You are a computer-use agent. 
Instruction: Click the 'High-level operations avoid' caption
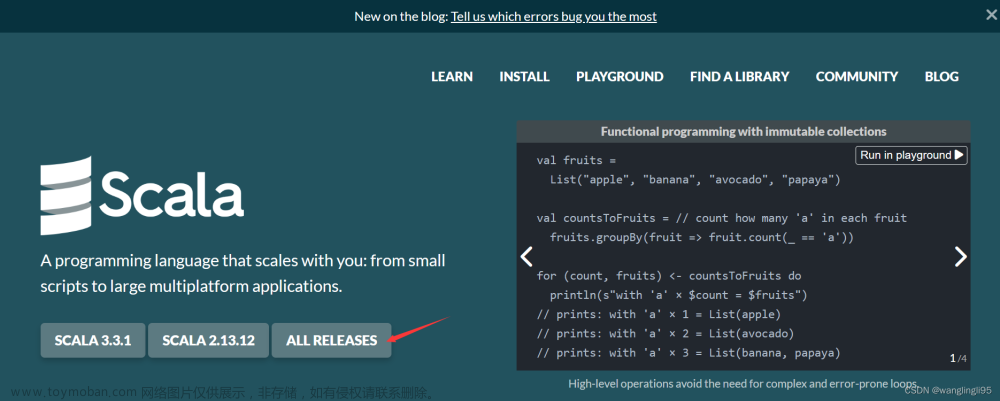[x=742, y=384]
